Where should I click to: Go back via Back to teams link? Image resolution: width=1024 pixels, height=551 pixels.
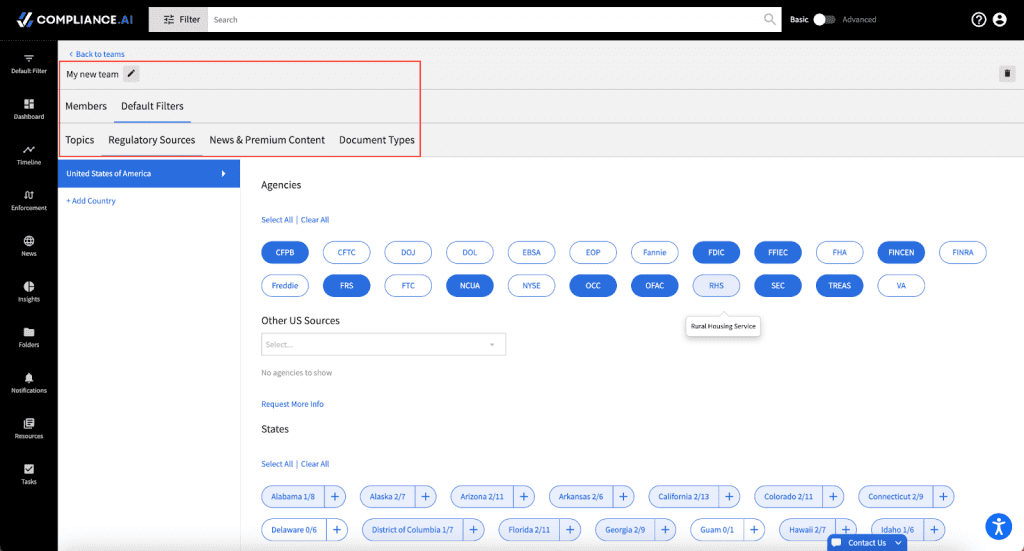pyautogui.click(x=97, y=54)
